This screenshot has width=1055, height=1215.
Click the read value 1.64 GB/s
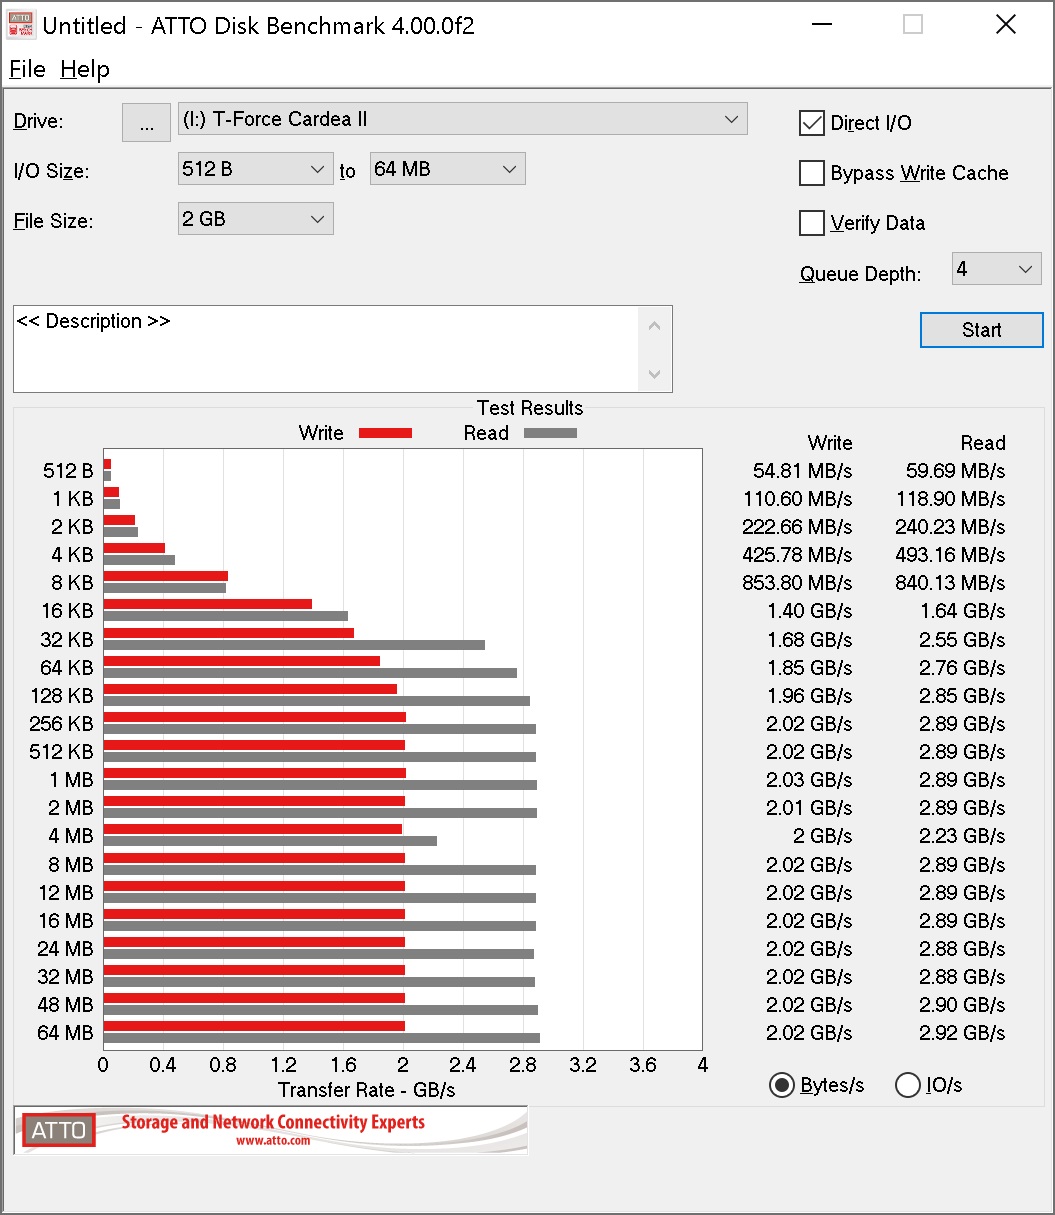pos(962,611)
